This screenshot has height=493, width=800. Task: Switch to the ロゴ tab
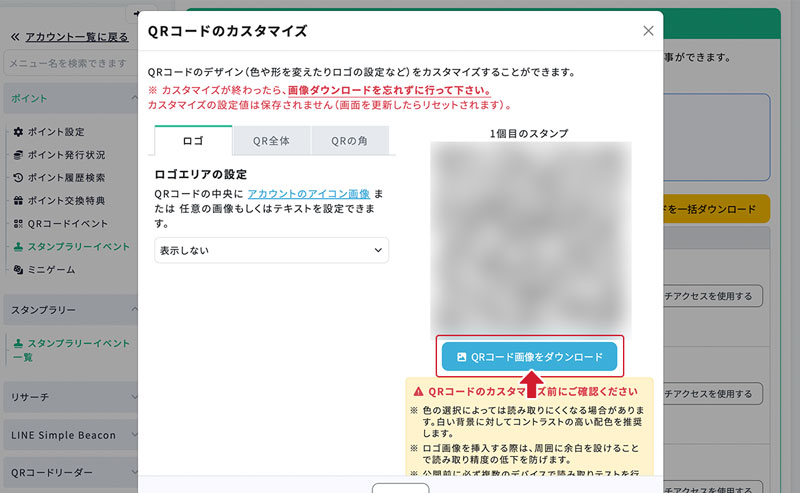[x=193, y=141]
